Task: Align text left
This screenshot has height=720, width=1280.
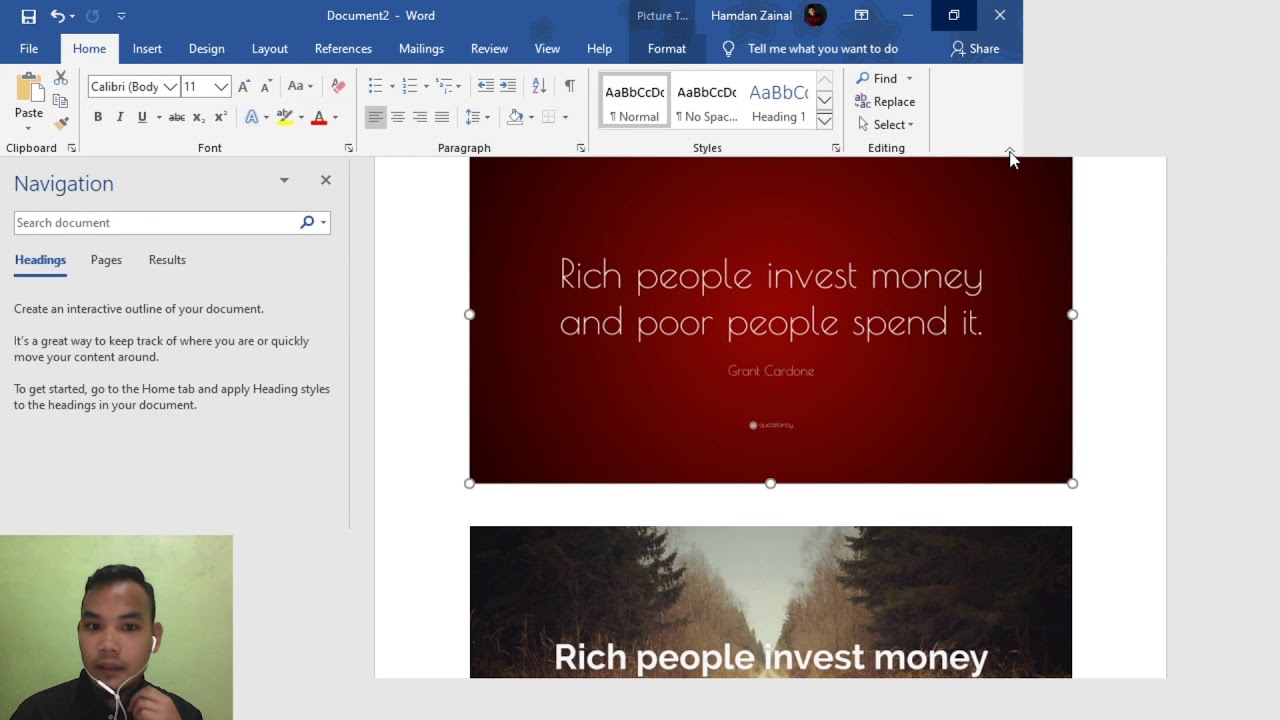Action: 375,117
